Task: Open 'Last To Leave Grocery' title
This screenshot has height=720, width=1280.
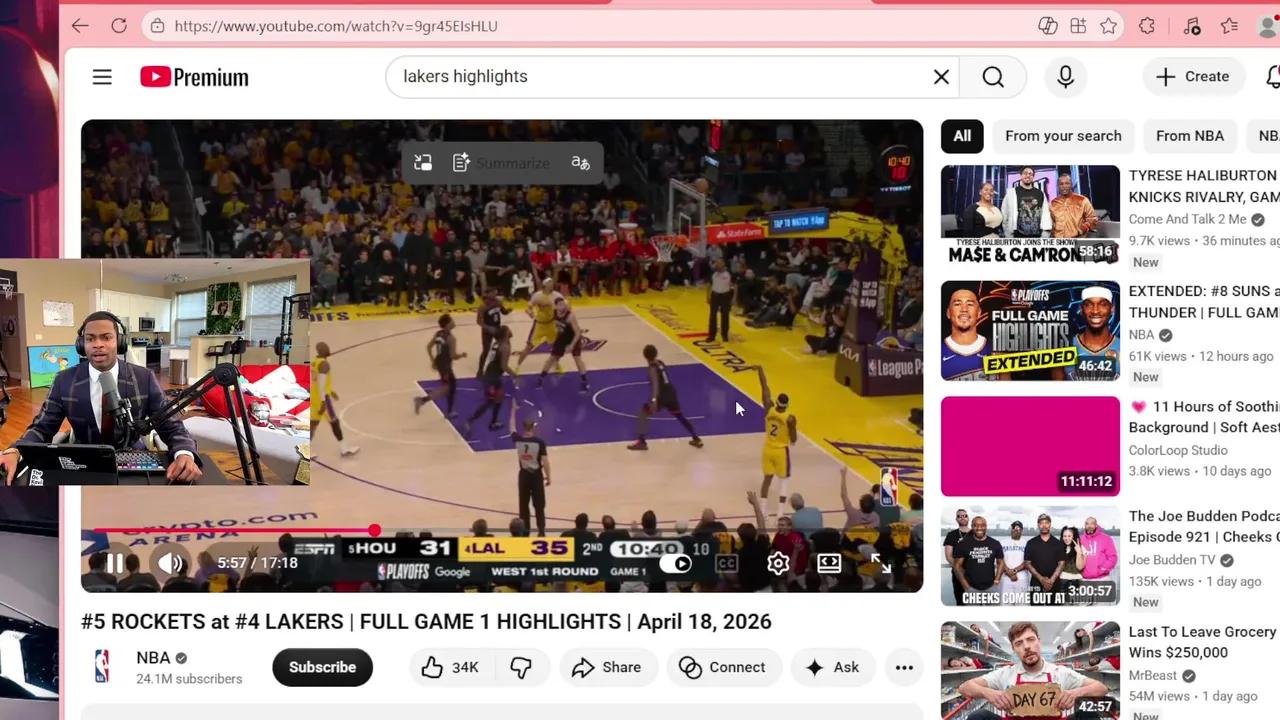Action: (x=1202, y=642)
